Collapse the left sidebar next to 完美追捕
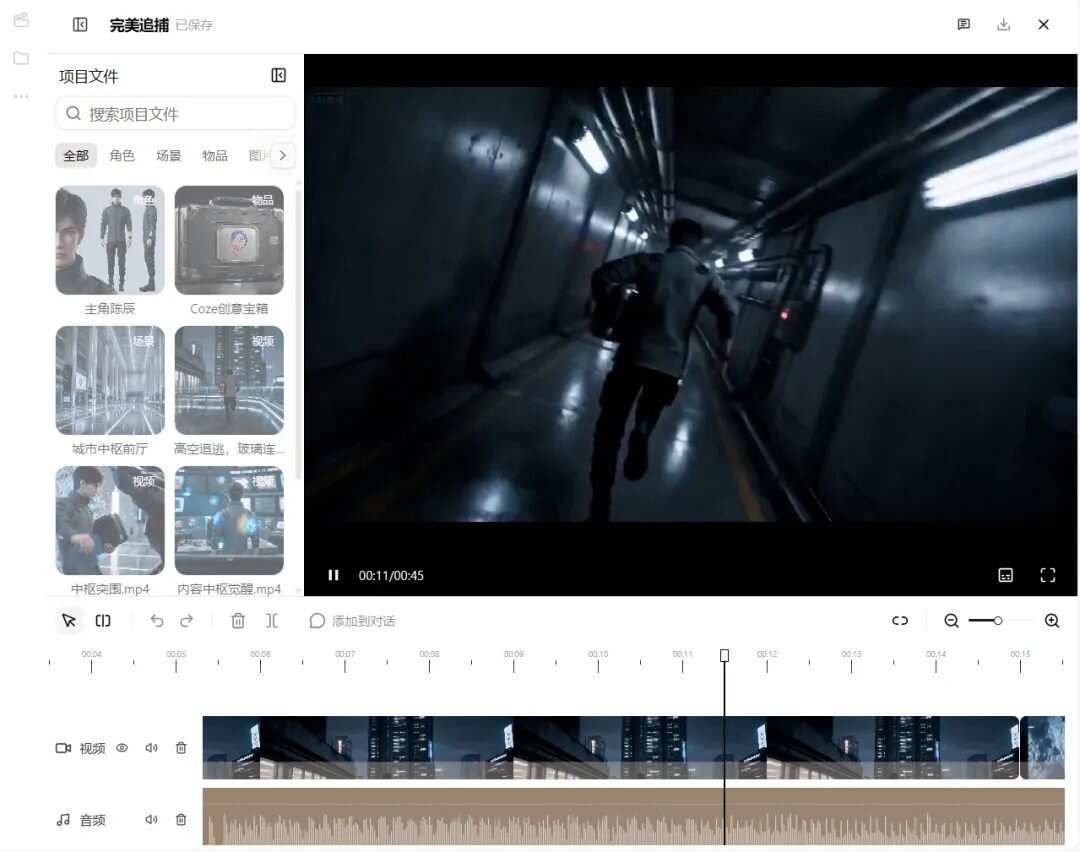 [x=80, y=25]
